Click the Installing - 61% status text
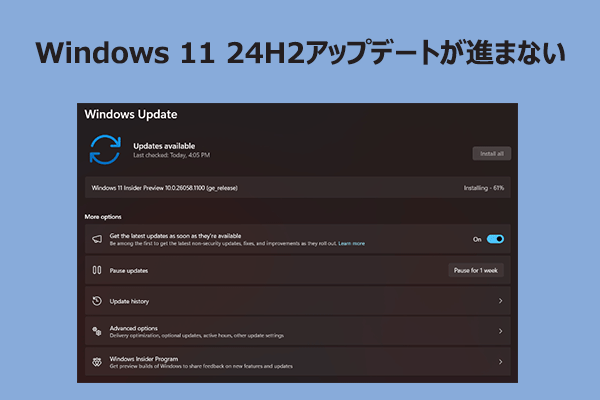Viewport: 600px width, 400px height. tap(484, 188)
